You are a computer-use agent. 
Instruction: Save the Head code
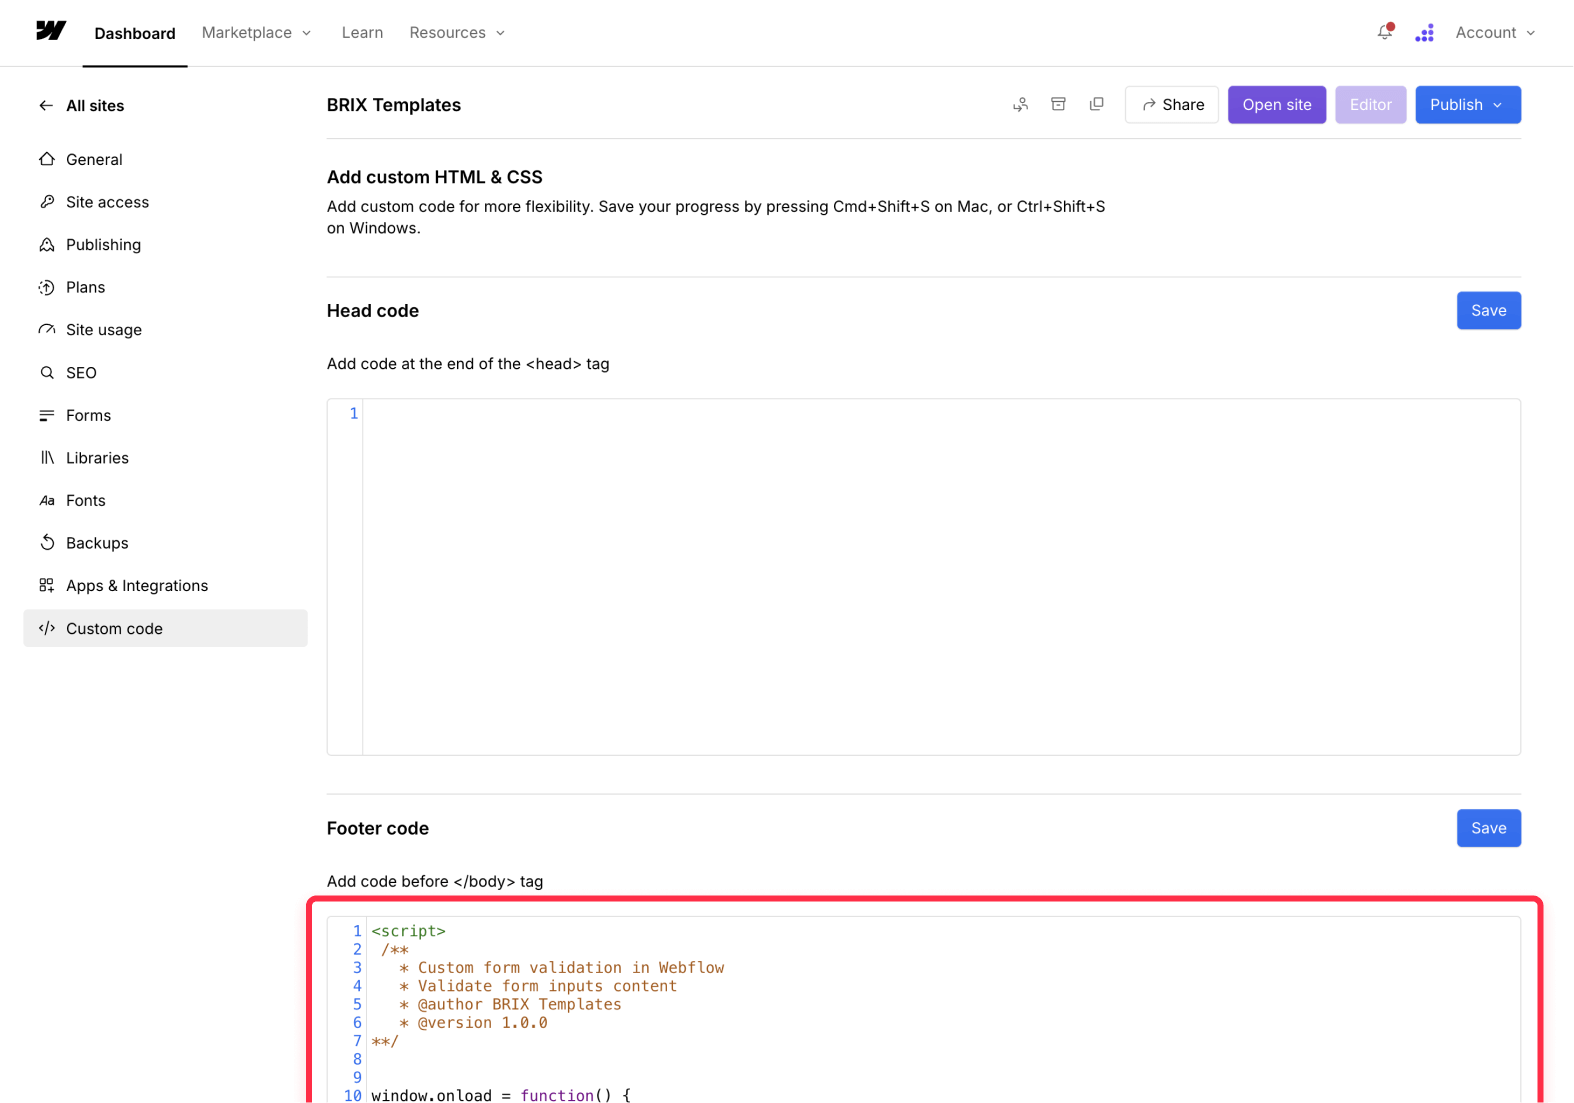(x=1488, y=311)
